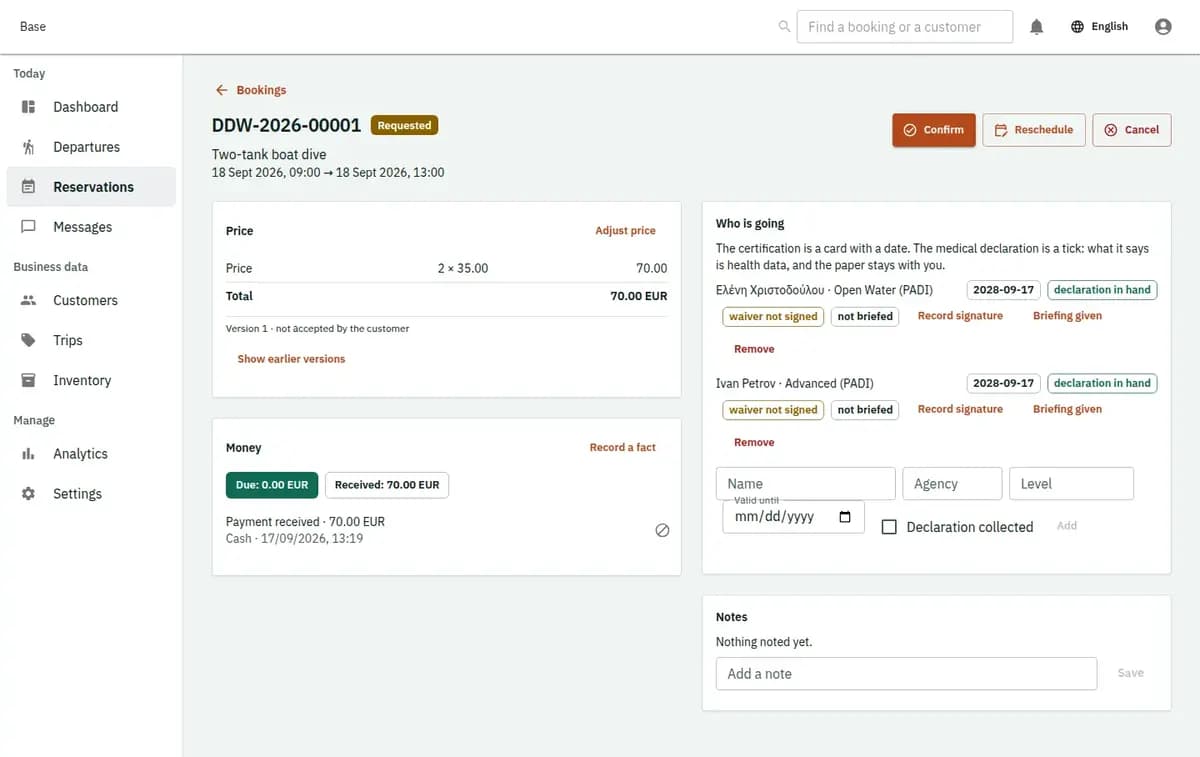Void the cash payment with circle-slash icon
The height and width of the screenshot is (757, 1200).
click(662, 531)
